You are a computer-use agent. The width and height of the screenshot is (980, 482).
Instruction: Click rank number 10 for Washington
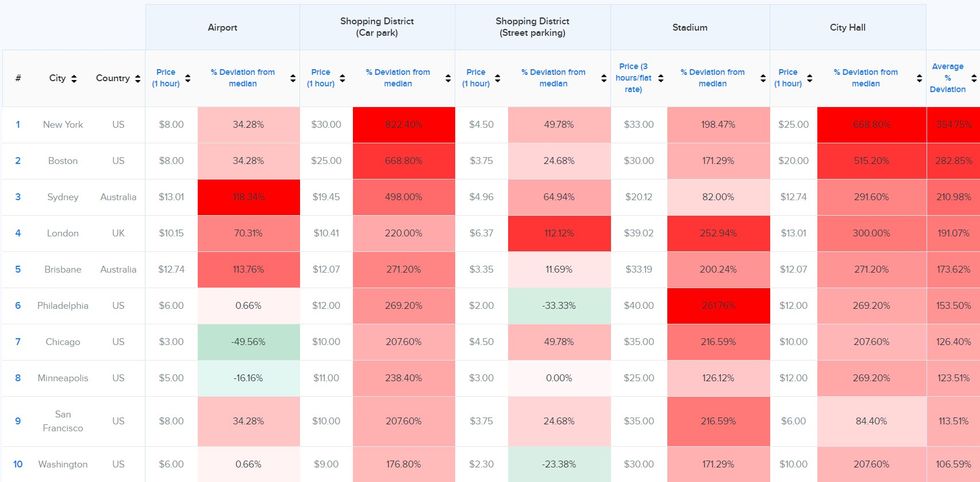pos(17,464)
